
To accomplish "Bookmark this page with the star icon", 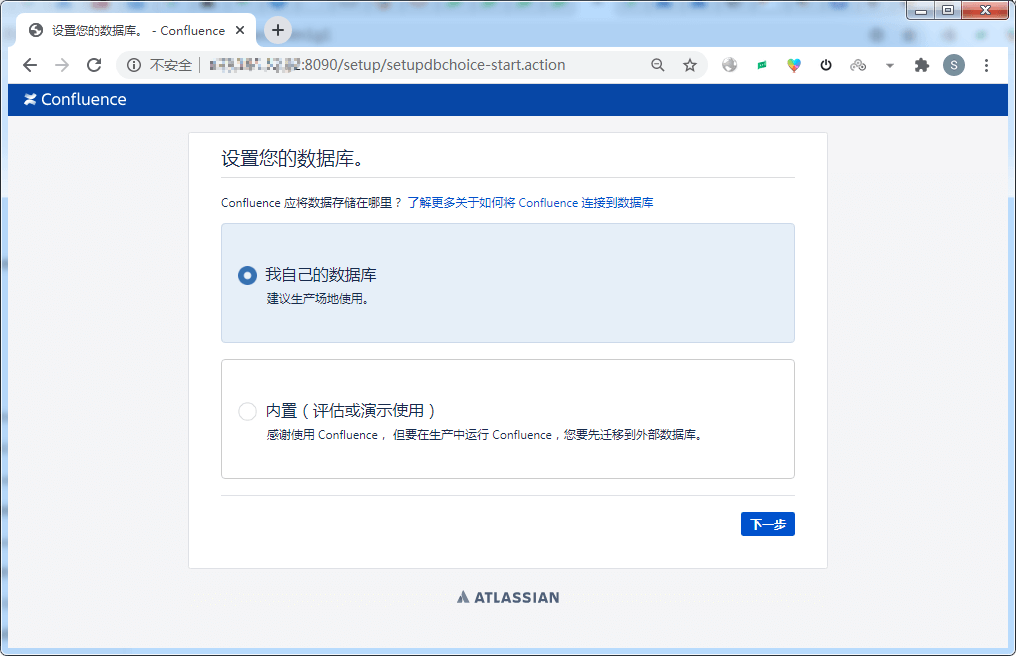I will 690,65.
